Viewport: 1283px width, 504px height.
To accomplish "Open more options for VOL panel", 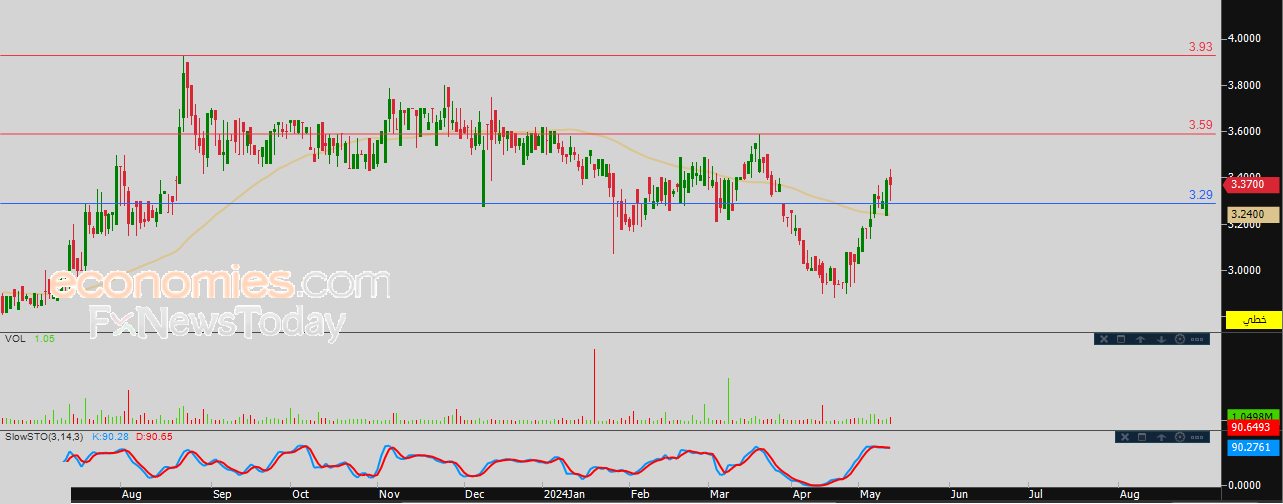I will point(1198,339).
